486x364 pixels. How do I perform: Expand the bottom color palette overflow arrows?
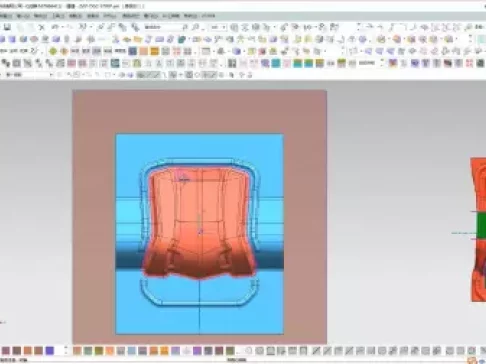66,350
